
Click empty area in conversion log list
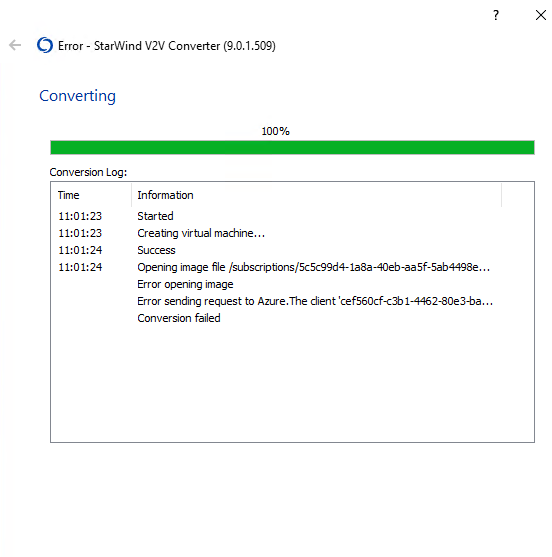tap(292, 384)
